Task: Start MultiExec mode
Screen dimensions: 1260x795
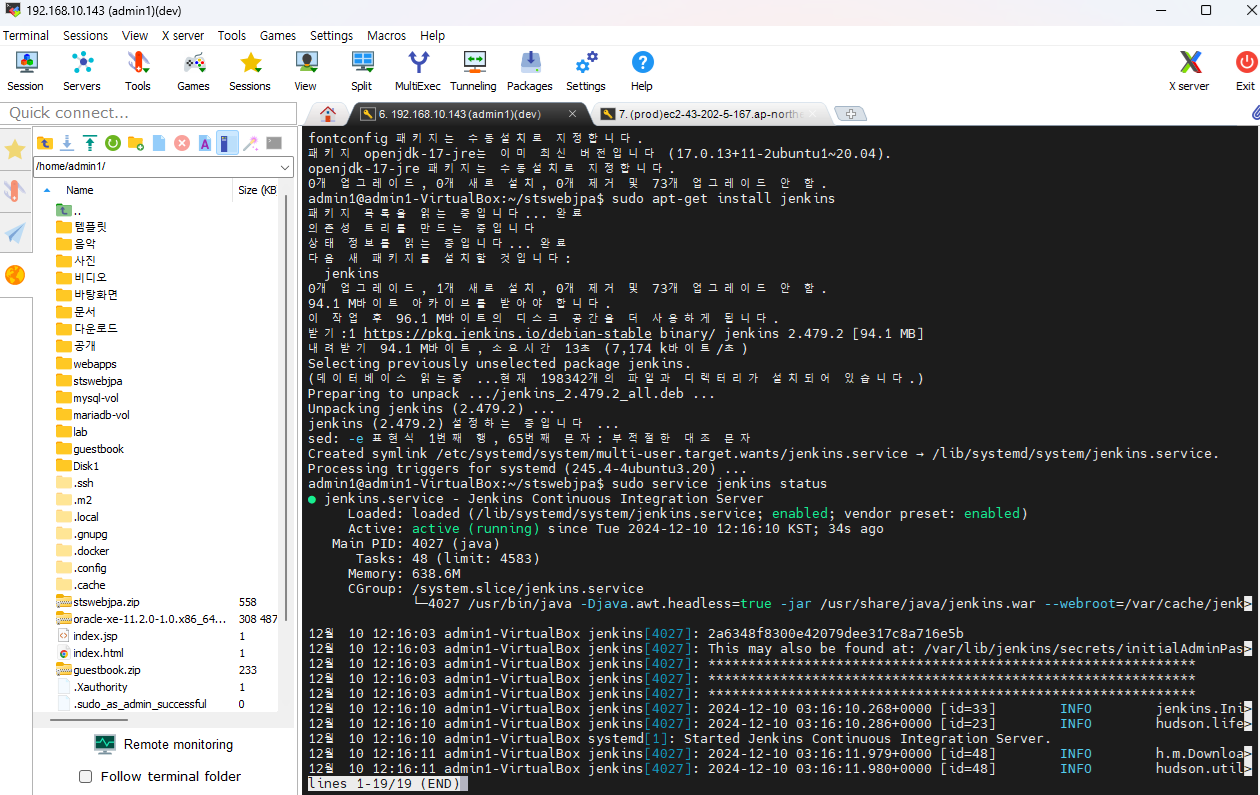Action: [x=417, y=71]
